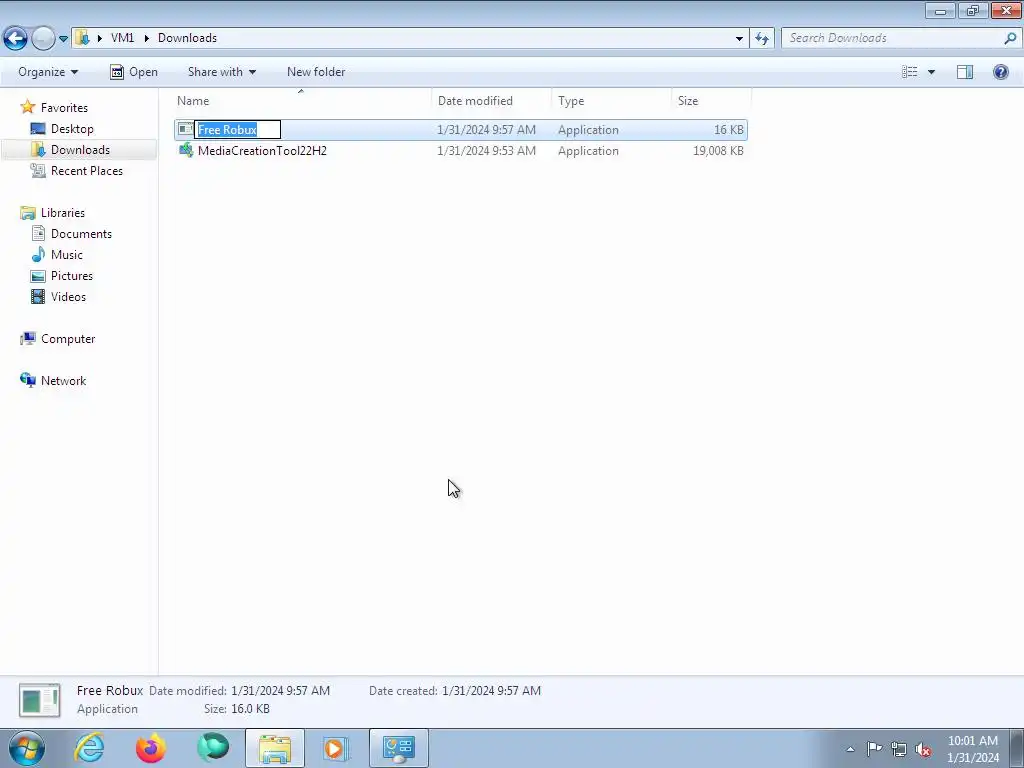Click Open in the toolbar

(134, 72)
